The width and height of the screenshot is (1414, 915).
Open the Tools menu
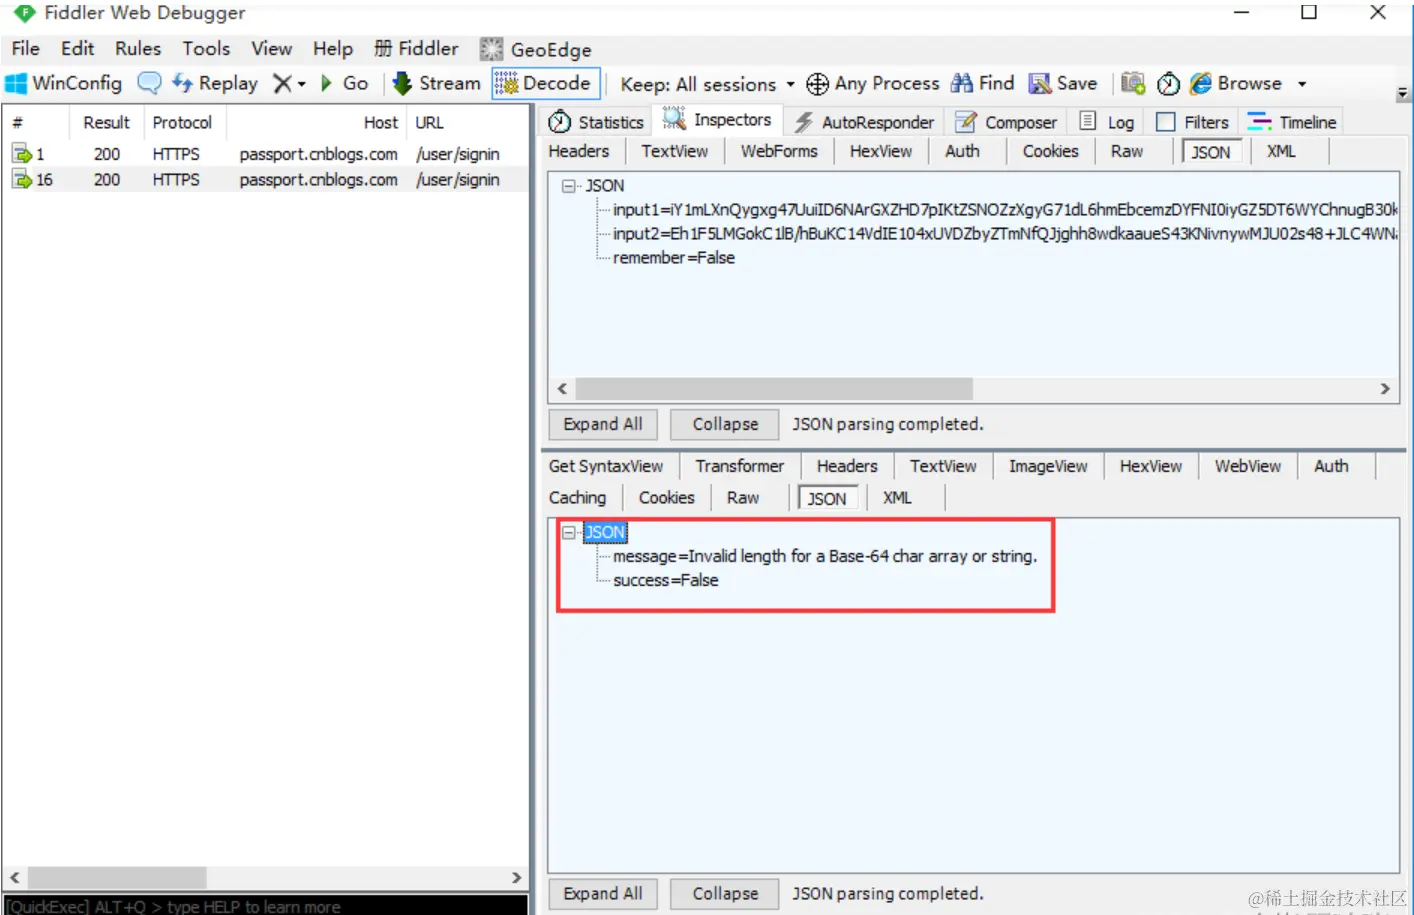tap(206, 48)
